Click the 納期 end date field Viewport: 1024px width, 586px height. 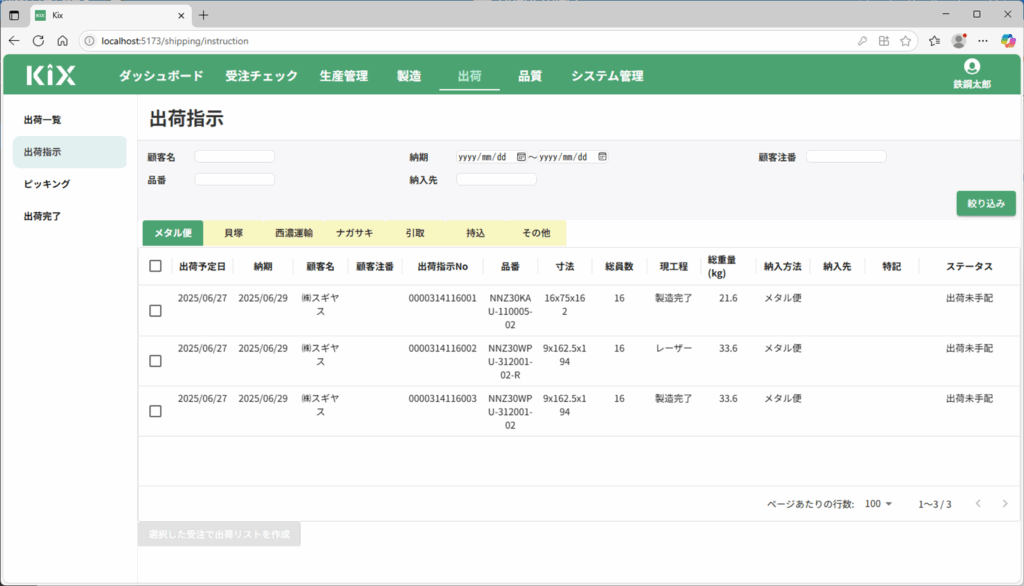(573, 157)
